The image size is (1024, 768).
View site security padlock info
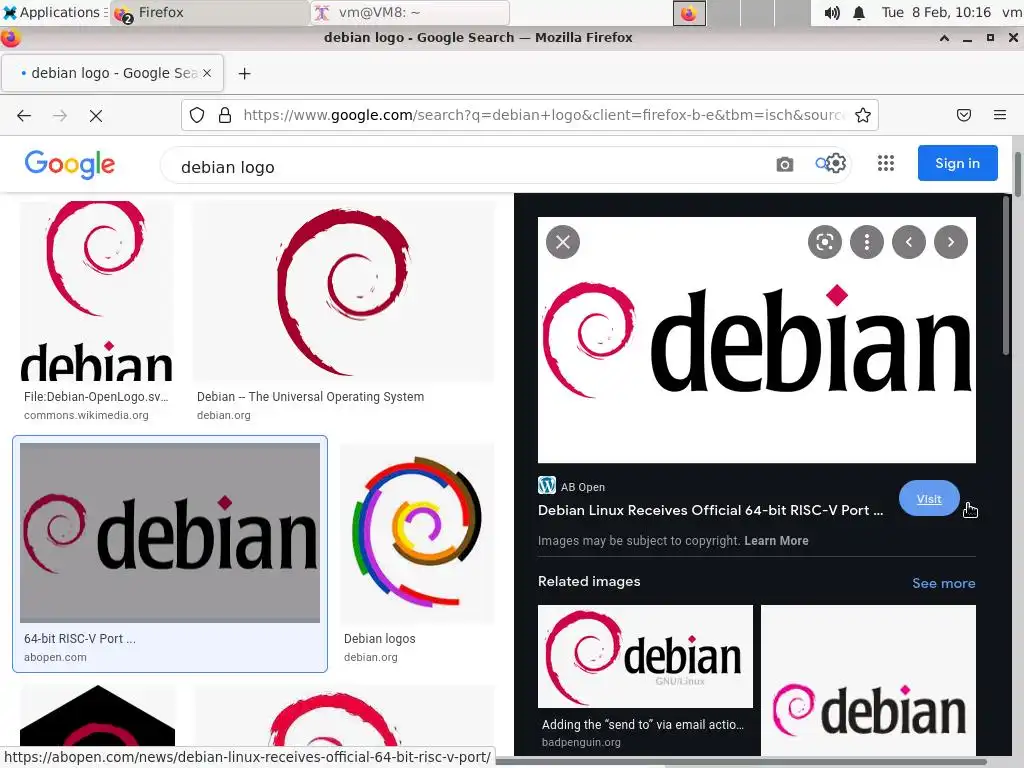pyautogui.click(x=225, y=116)
